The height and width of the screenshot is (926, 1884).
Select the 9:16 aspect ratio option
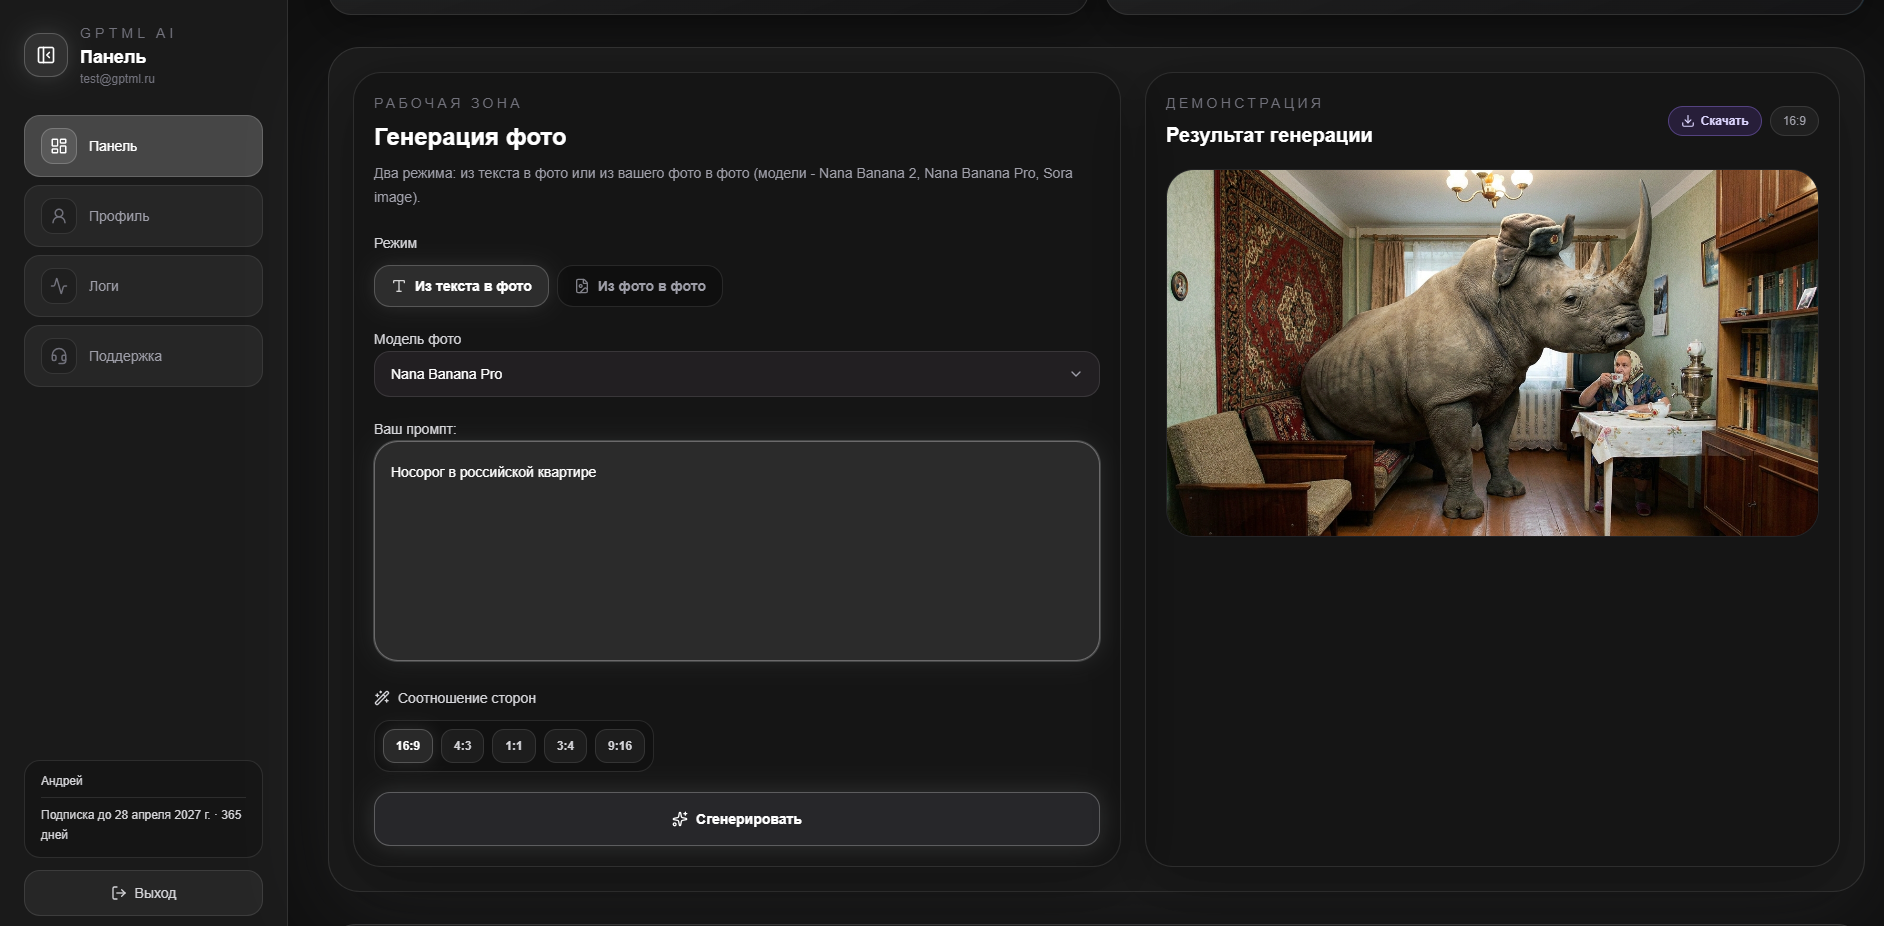620,746
